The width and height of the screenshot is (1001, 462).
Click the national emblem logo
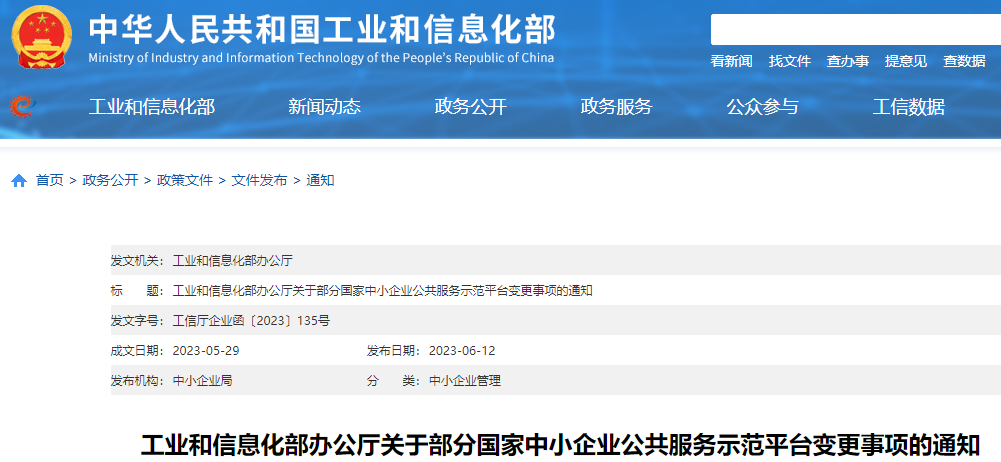tap(41, 37)
